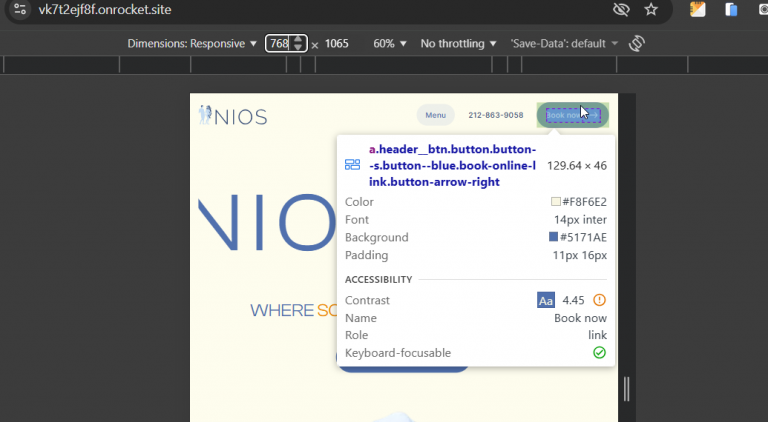Image resolution: width=768 pixels, height=422 pixels.
Task: Click the width stepper arrows beside 768
Action: 298,44
